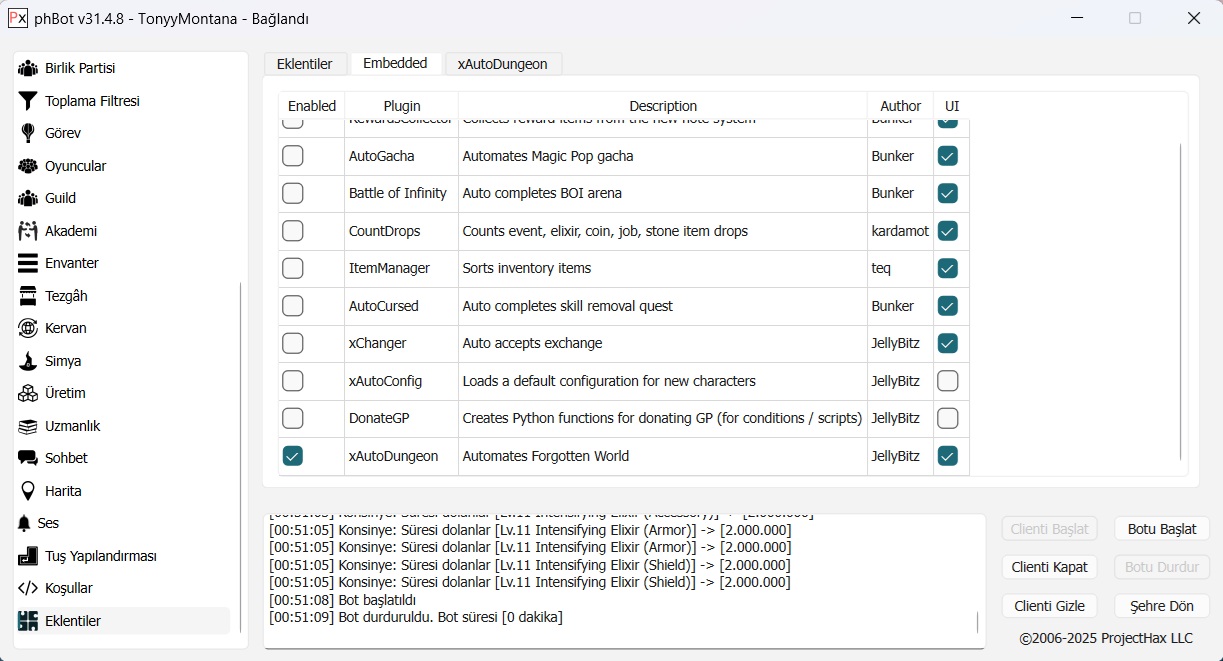Select the Görev lightbulb icon

tap(28, 133)
